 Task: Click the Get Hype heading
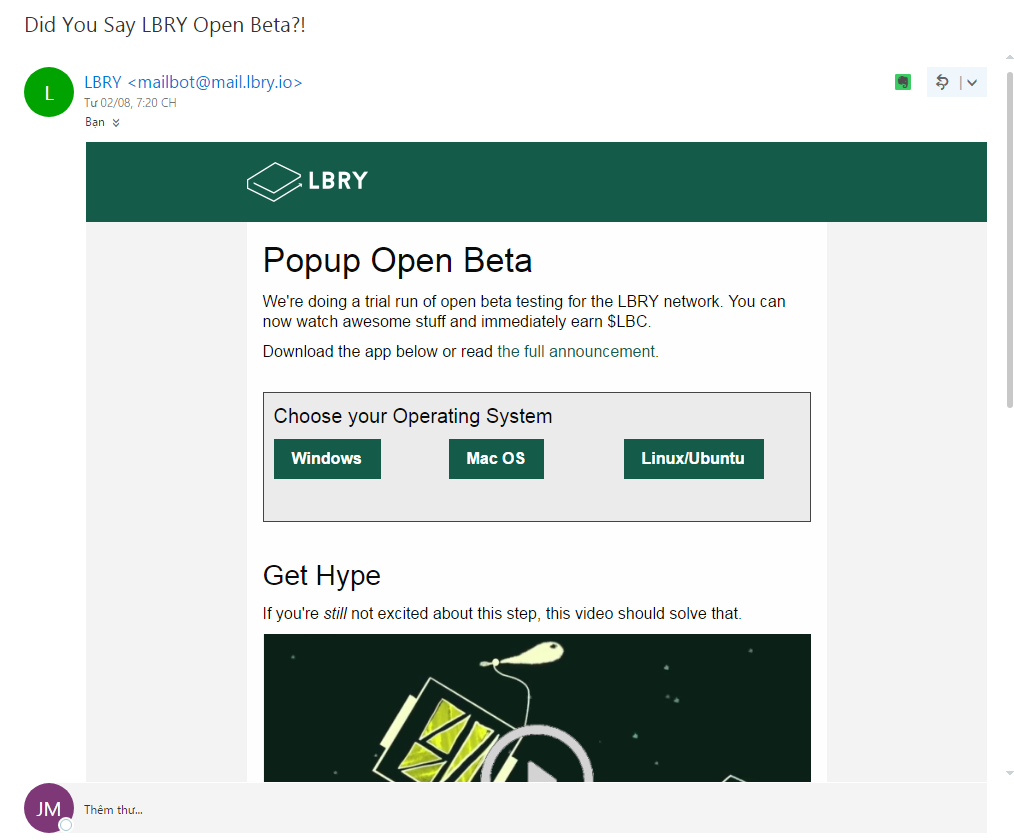coord(321,576)
